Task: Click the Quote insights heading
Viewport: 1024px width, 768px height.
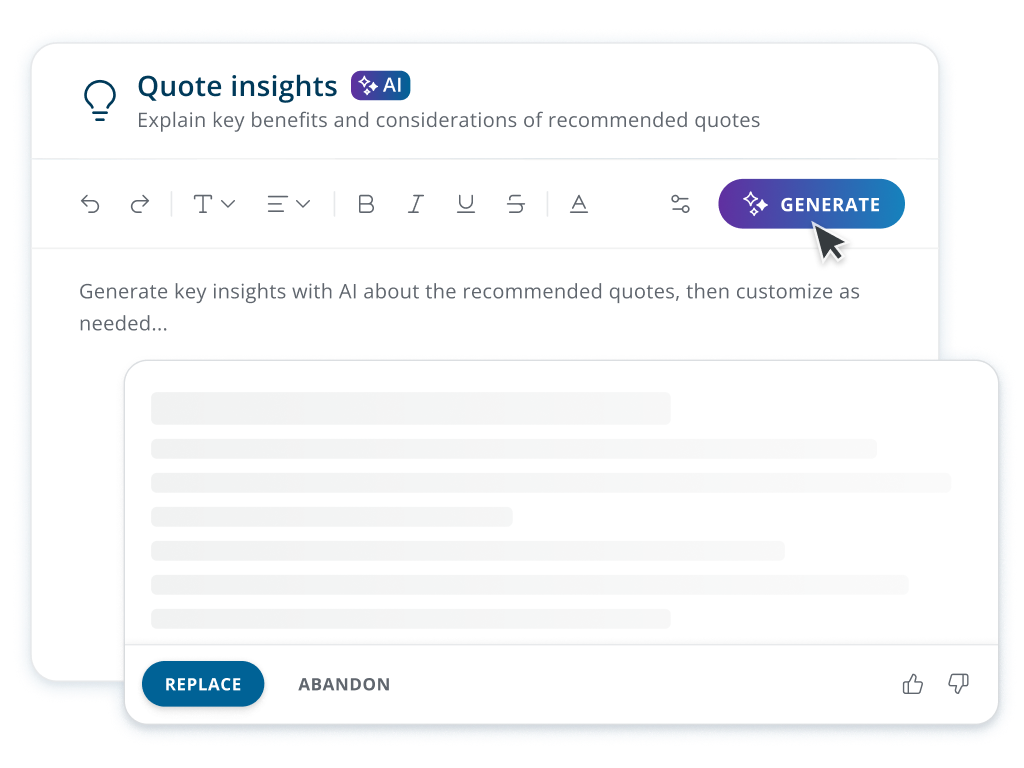Action: (x=237, y=87)
